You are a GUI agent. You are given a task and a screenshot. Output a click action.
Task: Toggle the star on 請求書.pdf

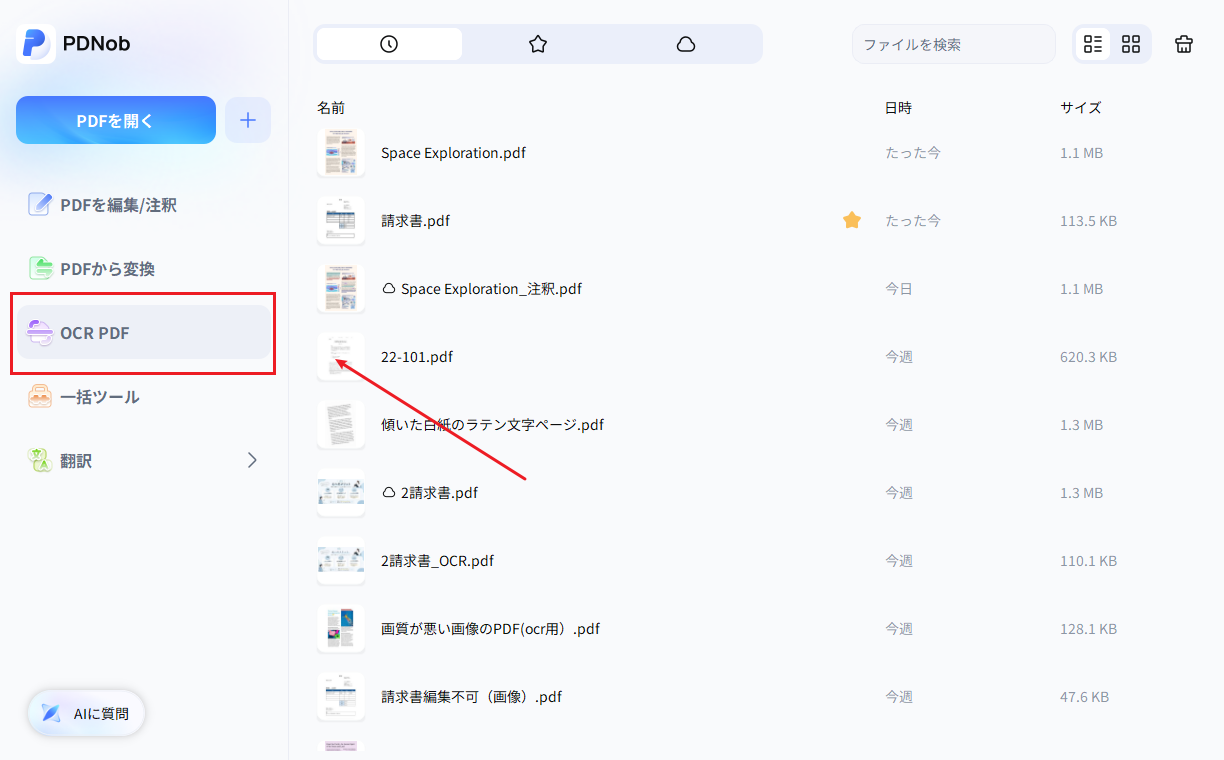coord(852,220)
